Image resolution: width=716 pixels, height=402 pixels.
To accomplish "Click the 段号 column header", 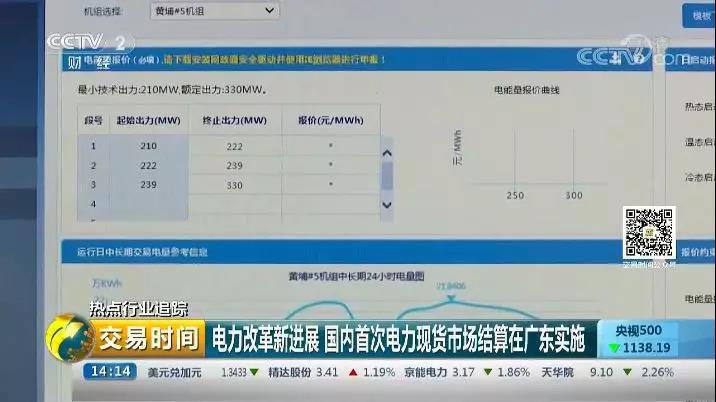I will [93, 121].
